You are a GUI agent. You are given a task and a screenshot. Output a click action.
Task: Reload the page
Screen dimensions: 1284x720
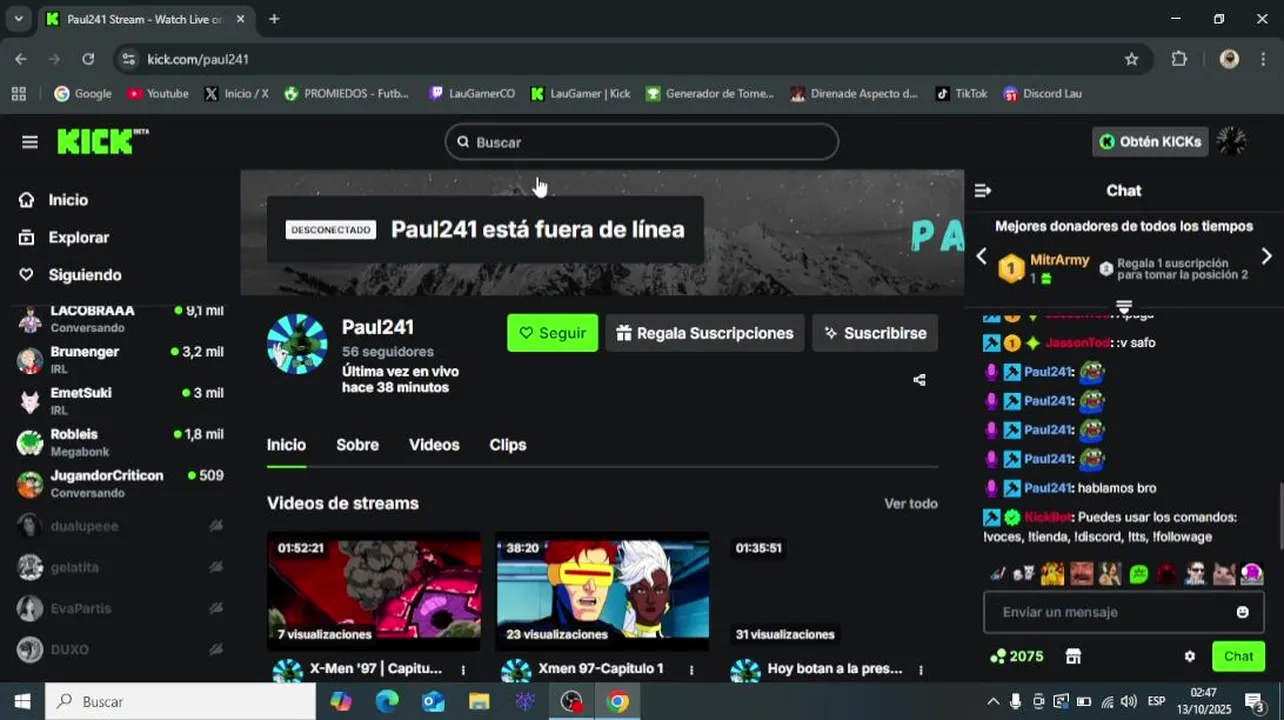pos(88,59)
